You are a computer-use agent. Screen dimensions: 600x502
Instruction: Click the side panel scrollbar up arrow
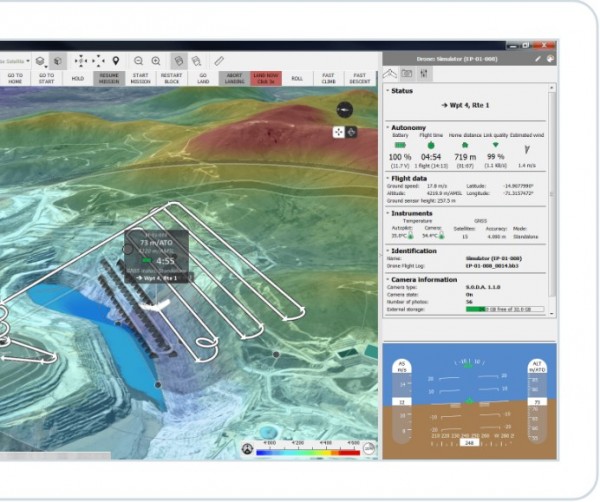click(x=551, y=88)
